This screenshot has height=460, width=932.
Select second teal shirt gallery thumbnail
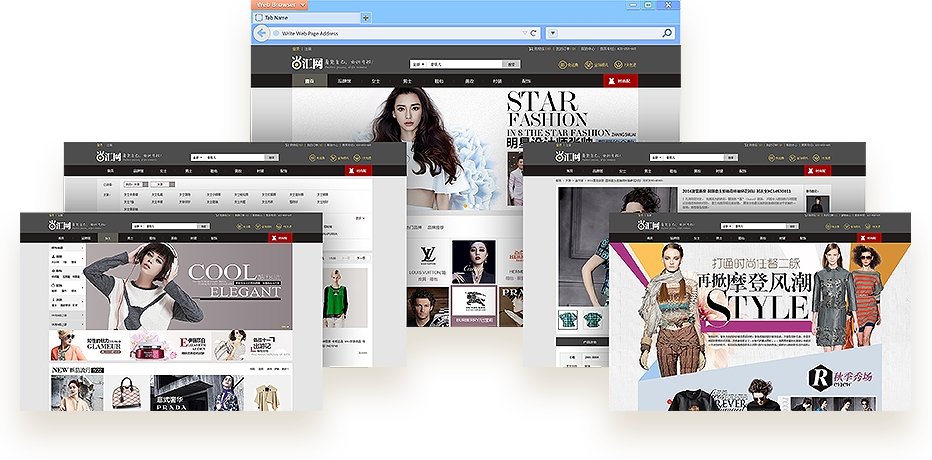(x=593, y=320)
